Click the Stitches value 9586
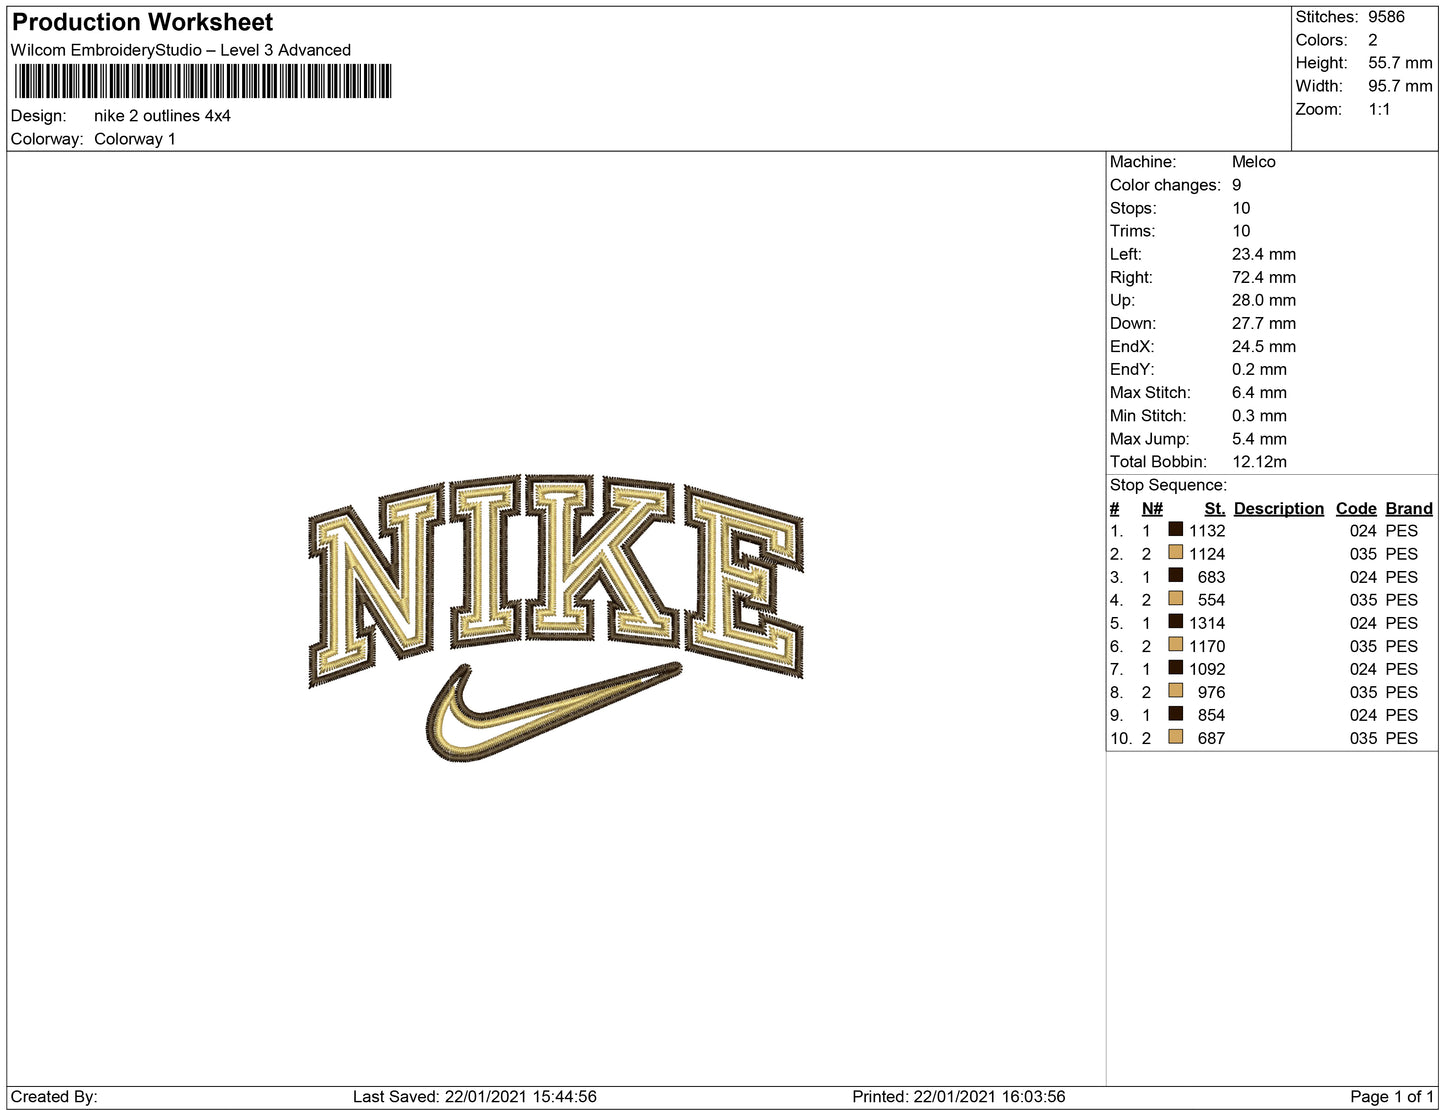Screen dimensions: 1445x1111 (x=1386, y=17)
